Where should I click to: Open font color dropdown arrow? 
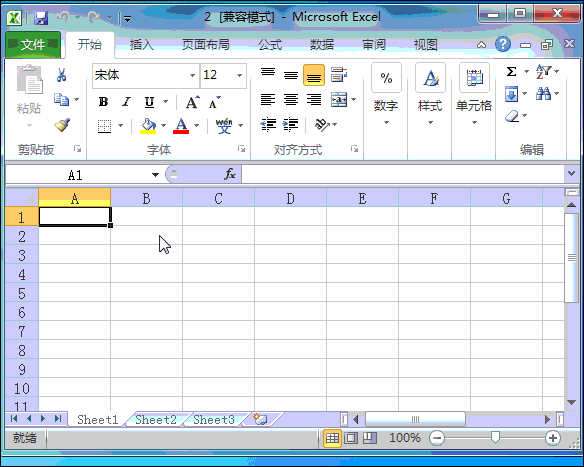click(x=196, y=126)
